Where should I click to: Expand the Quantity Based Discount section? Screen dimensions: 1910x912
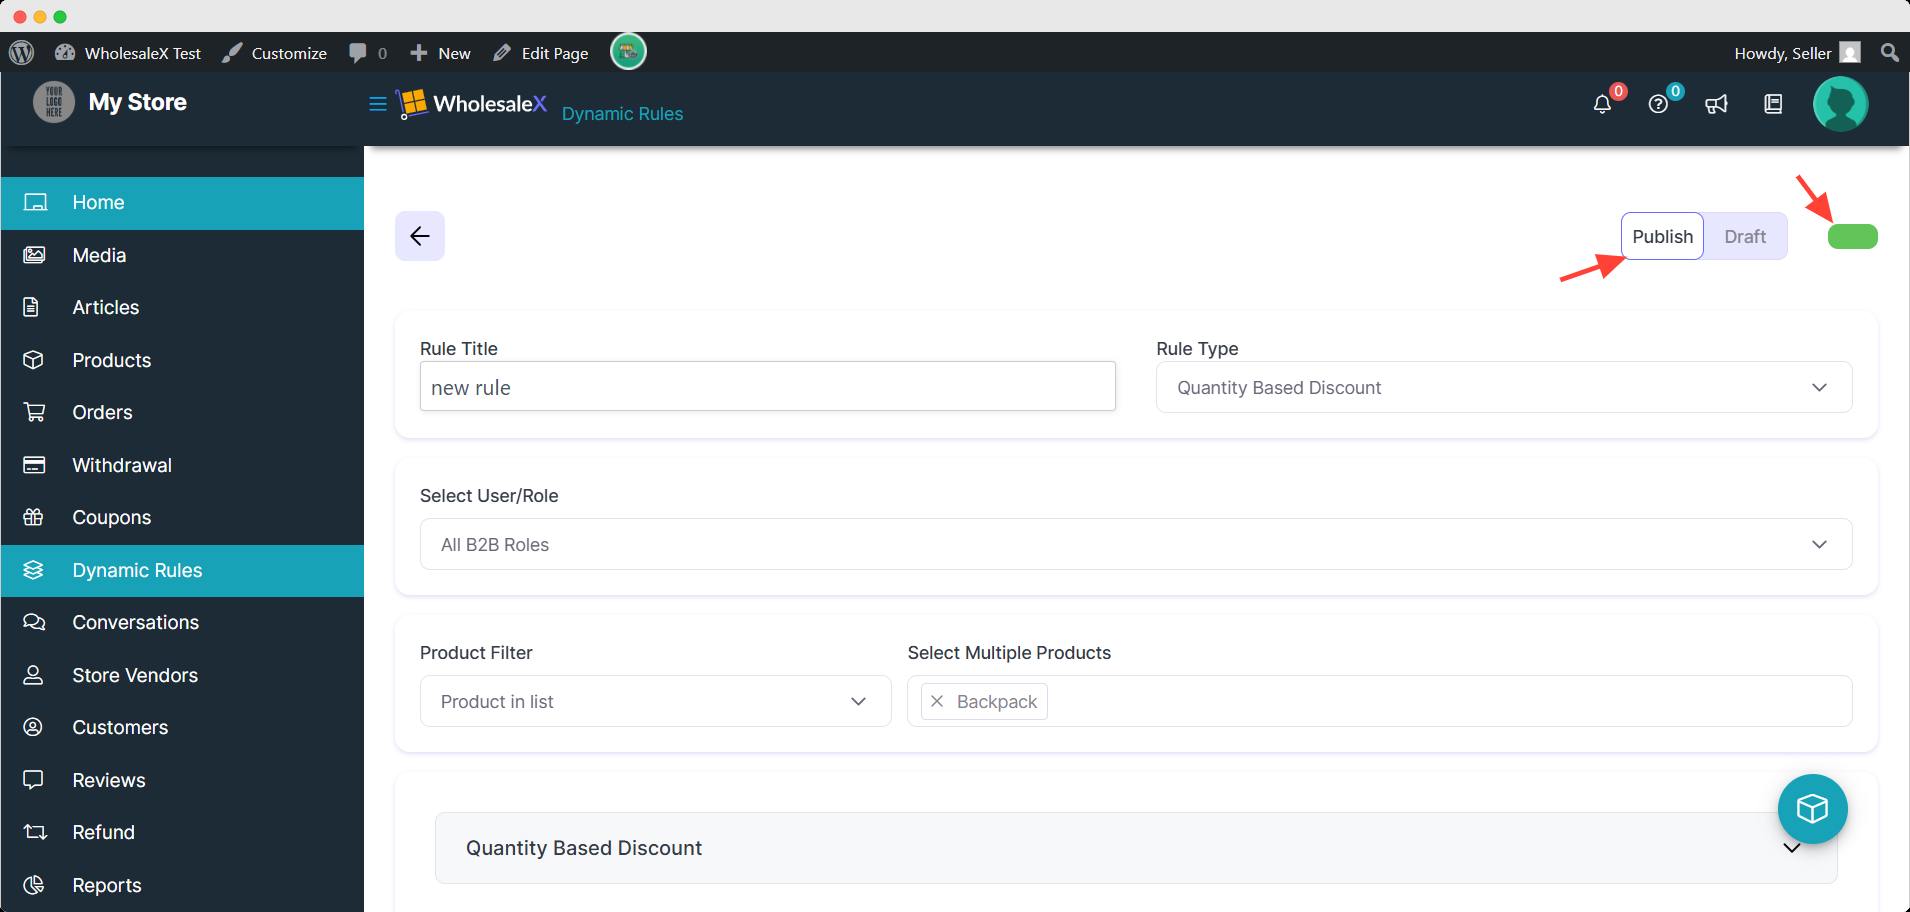(1136, 848)
